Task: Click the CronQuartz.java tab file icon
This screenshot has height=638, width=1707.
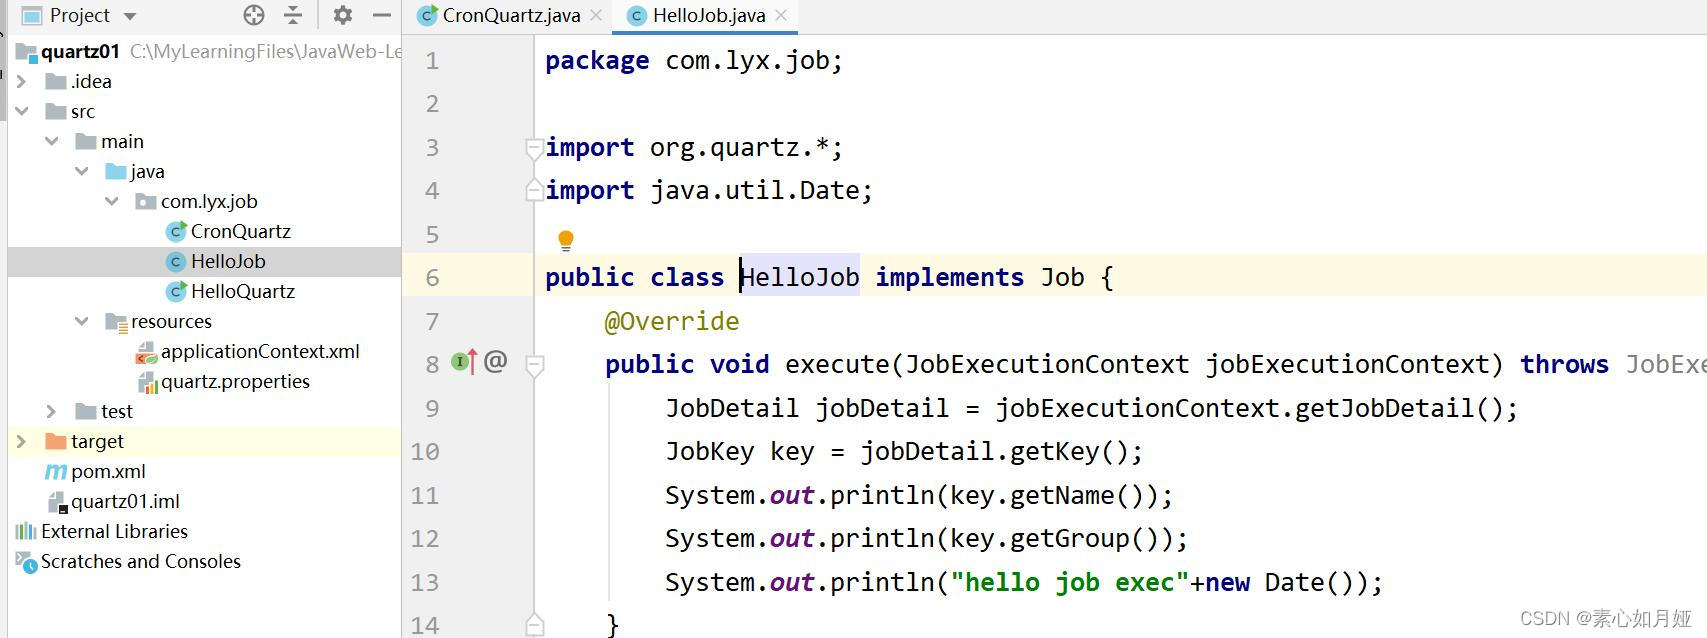Action: pos(427,15)
